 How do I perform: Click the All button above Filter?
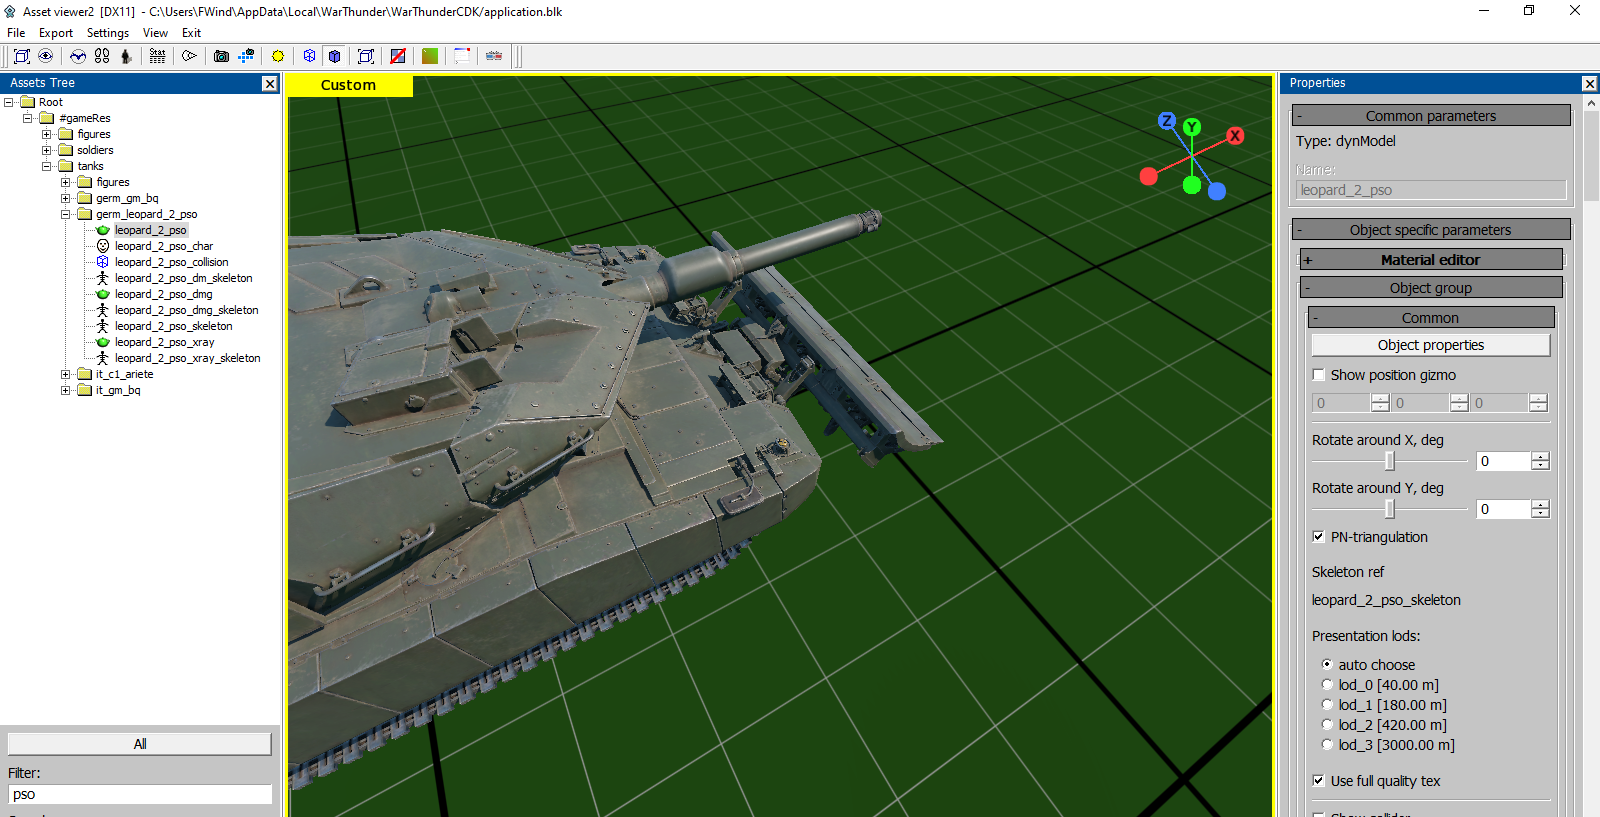pos(140,744)
